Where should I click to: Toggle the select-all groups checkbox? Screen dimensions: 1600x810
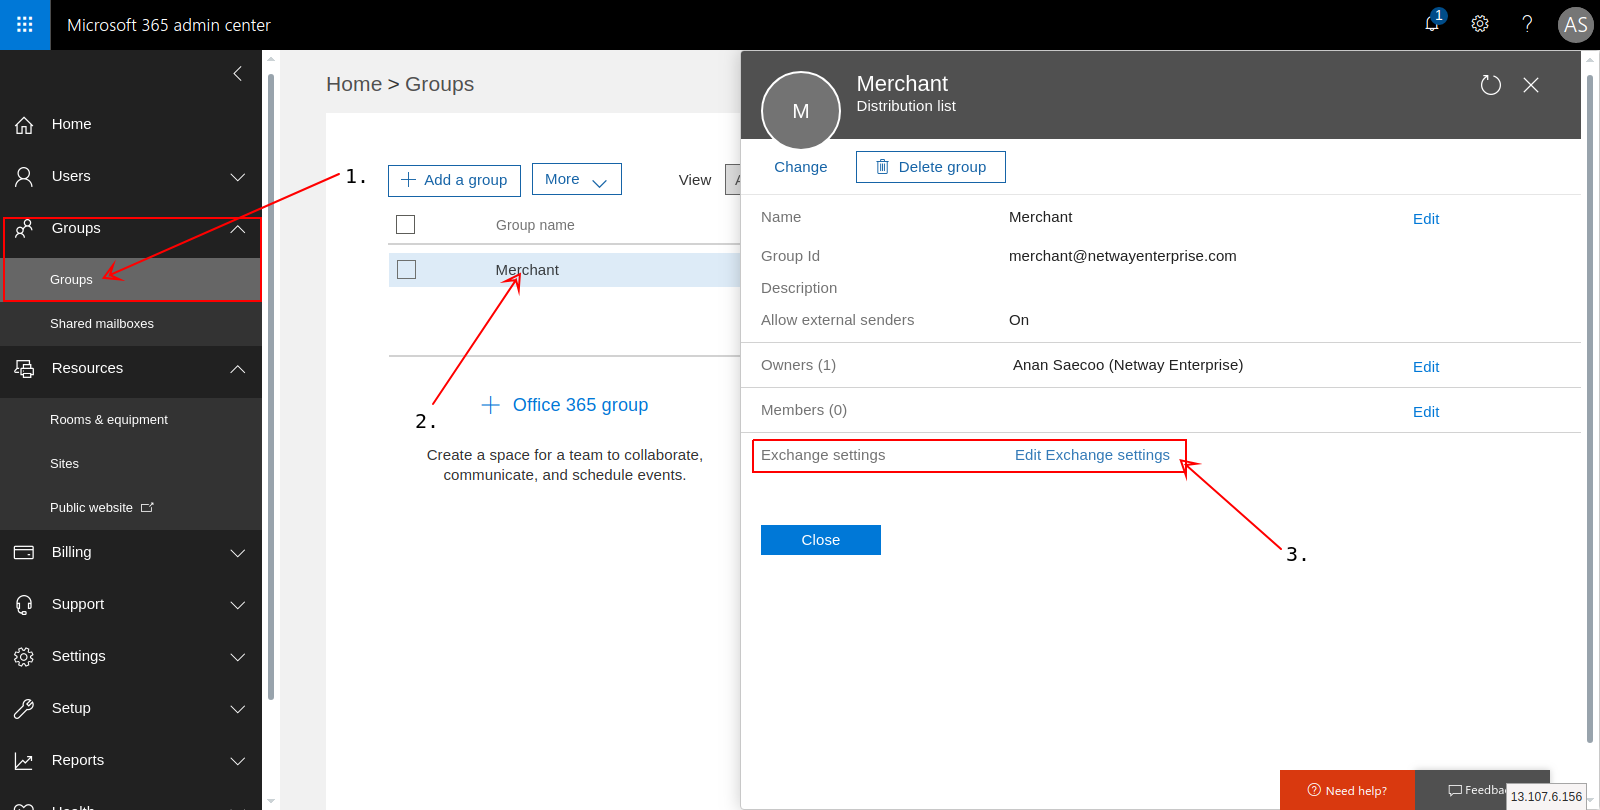tap(405, 225)
